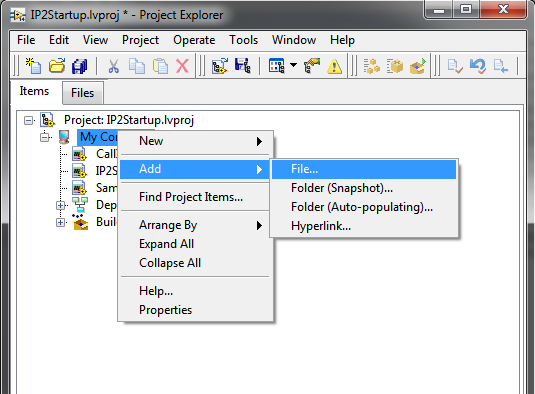This screenshot has height=394, width=535.
Task: Collapse the My Computer tree node
Action: pos(45,137)
